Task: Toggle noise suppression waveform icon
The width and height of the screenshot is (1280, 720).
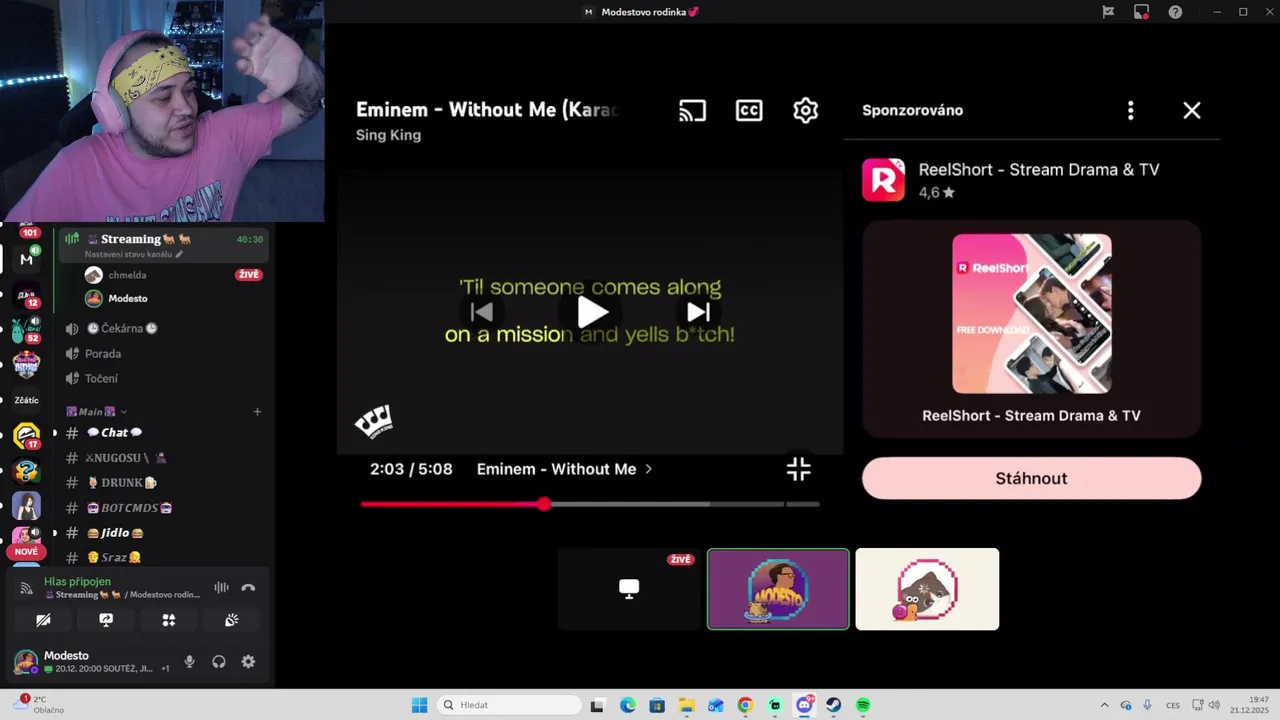Action: pyautogui.click(x=221, y=588)
